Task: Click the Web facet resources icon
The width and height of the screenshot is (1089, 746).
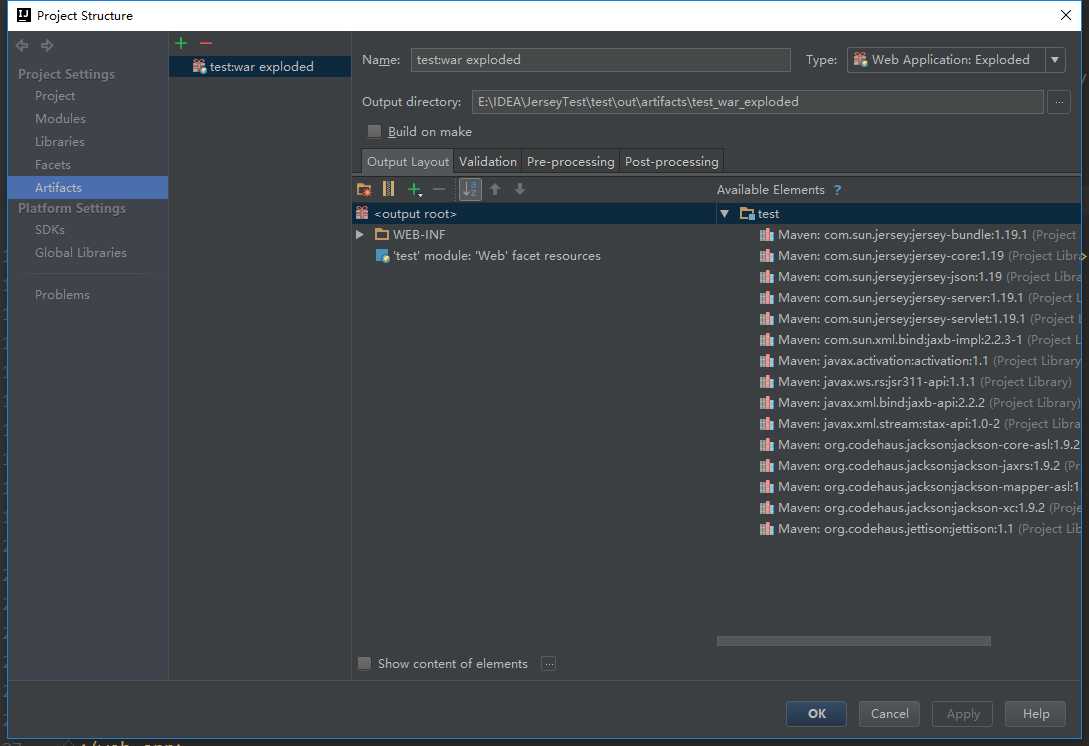Action: pos(382,256)
